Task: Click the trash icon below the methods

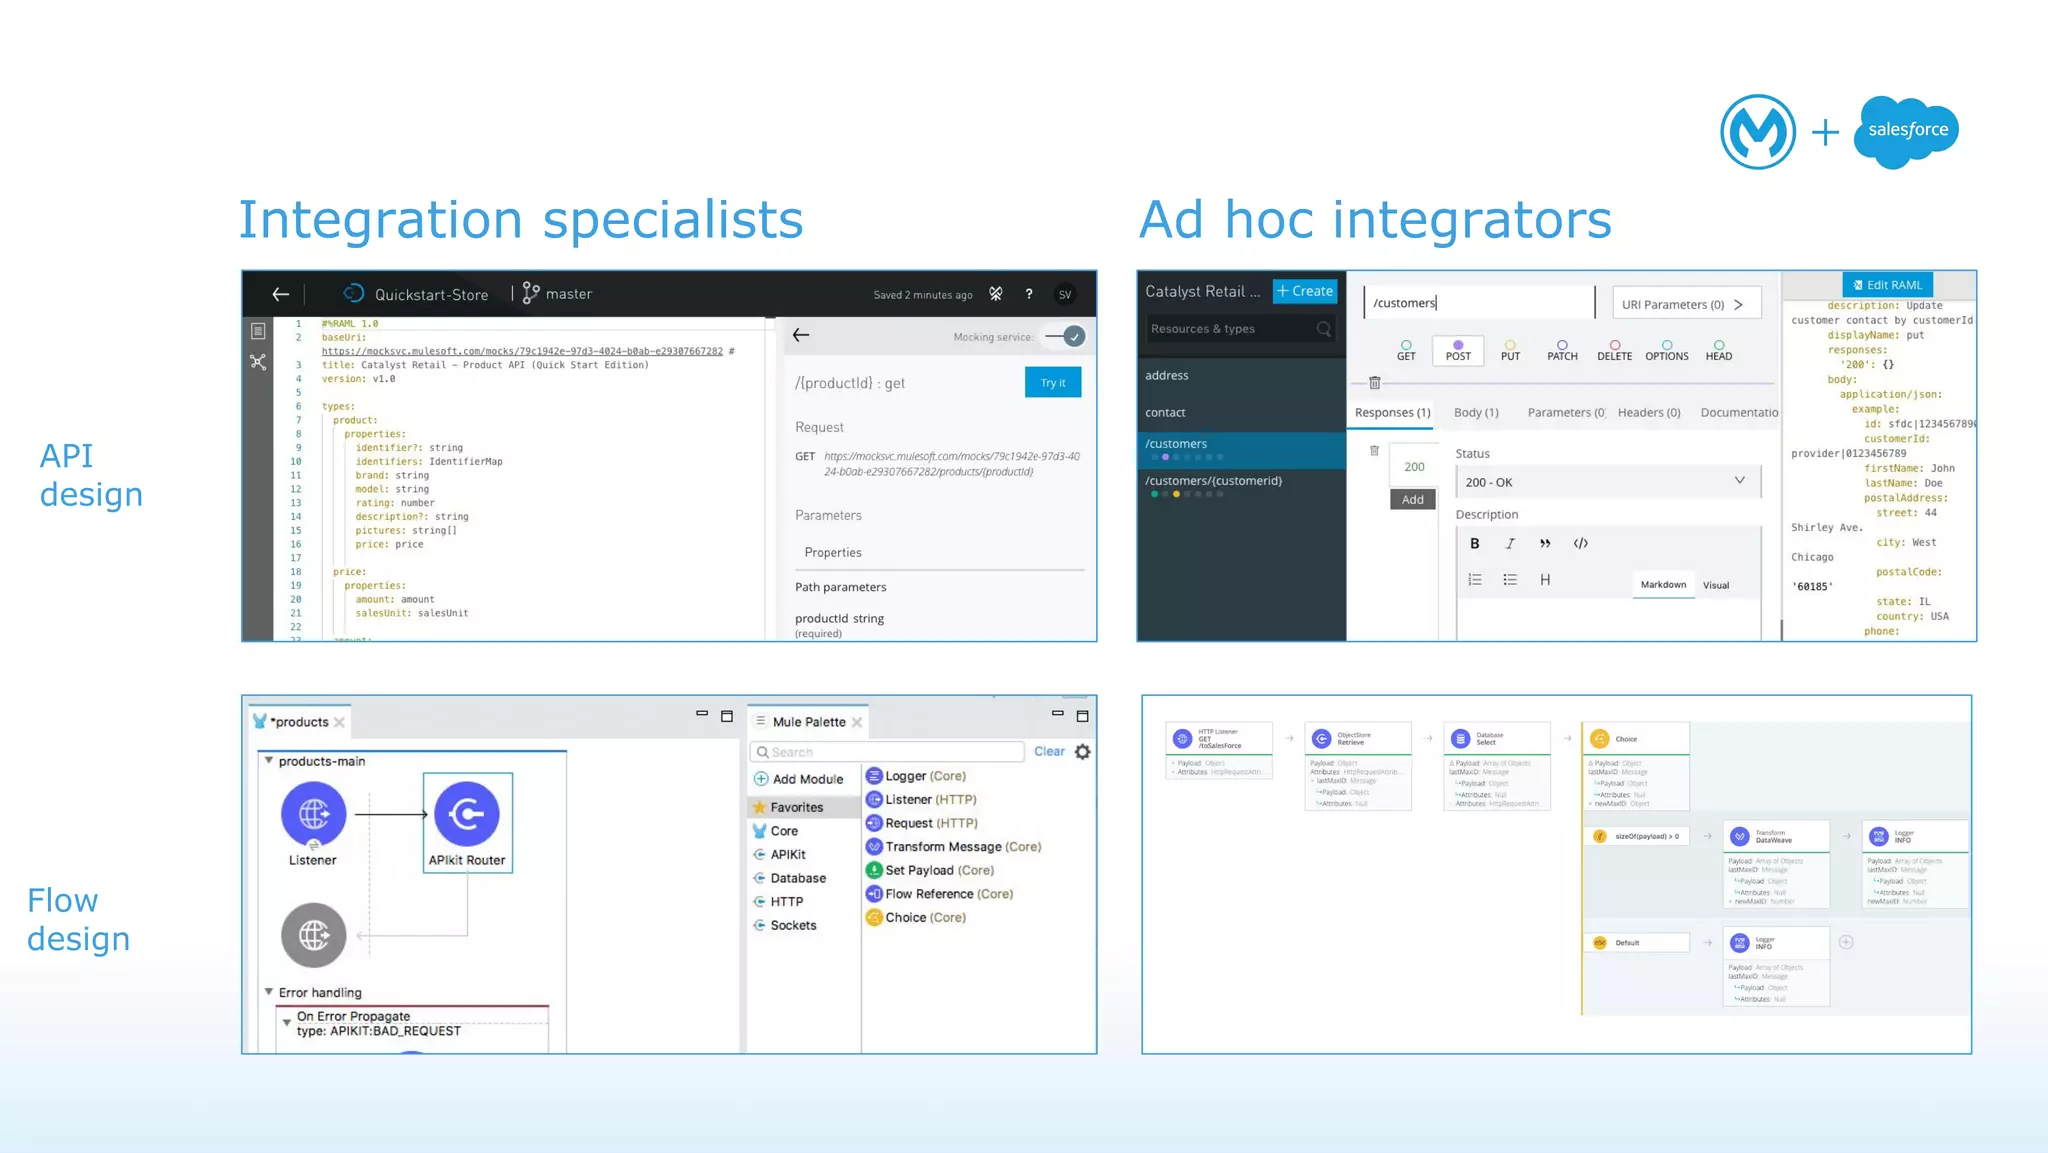Action: 1375,383
